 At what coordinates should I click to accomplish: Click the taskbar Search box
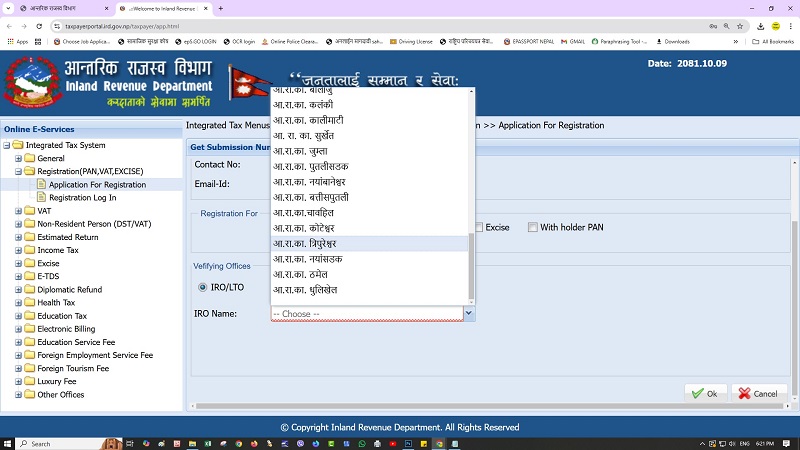[62, 443]
